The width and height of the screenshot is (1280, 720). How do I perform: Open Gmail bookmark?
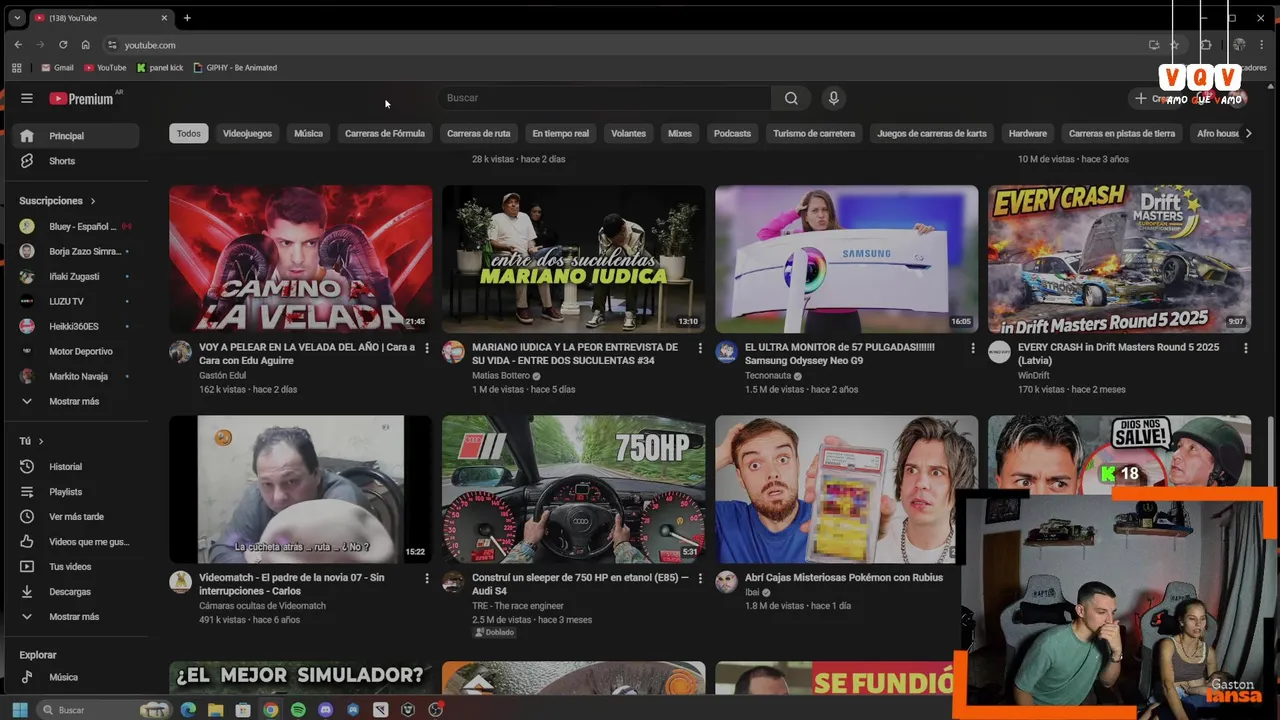coord(57,68)
